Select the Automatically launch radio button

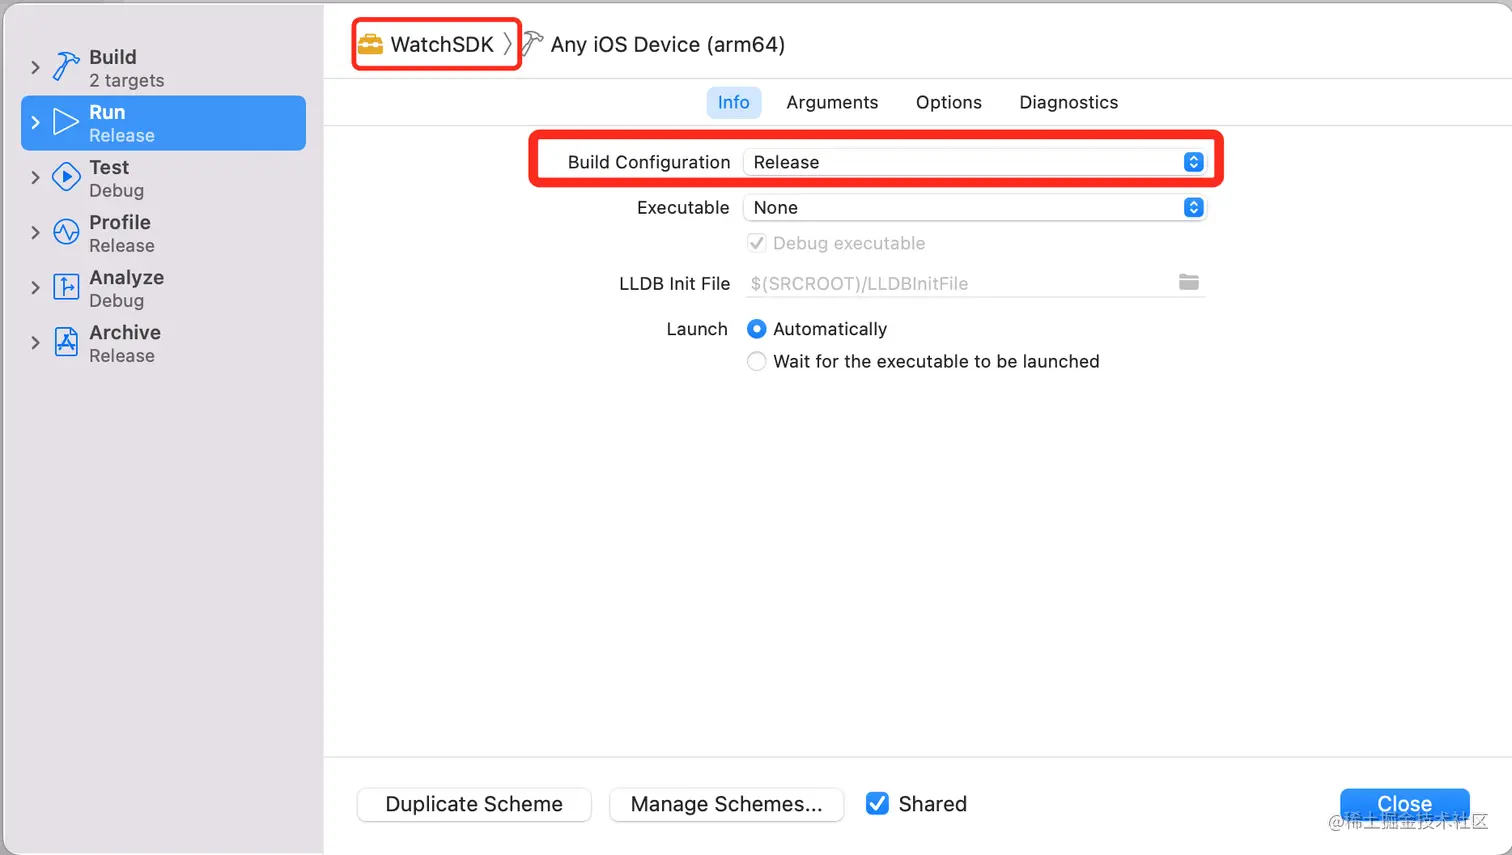pos(757,329)
